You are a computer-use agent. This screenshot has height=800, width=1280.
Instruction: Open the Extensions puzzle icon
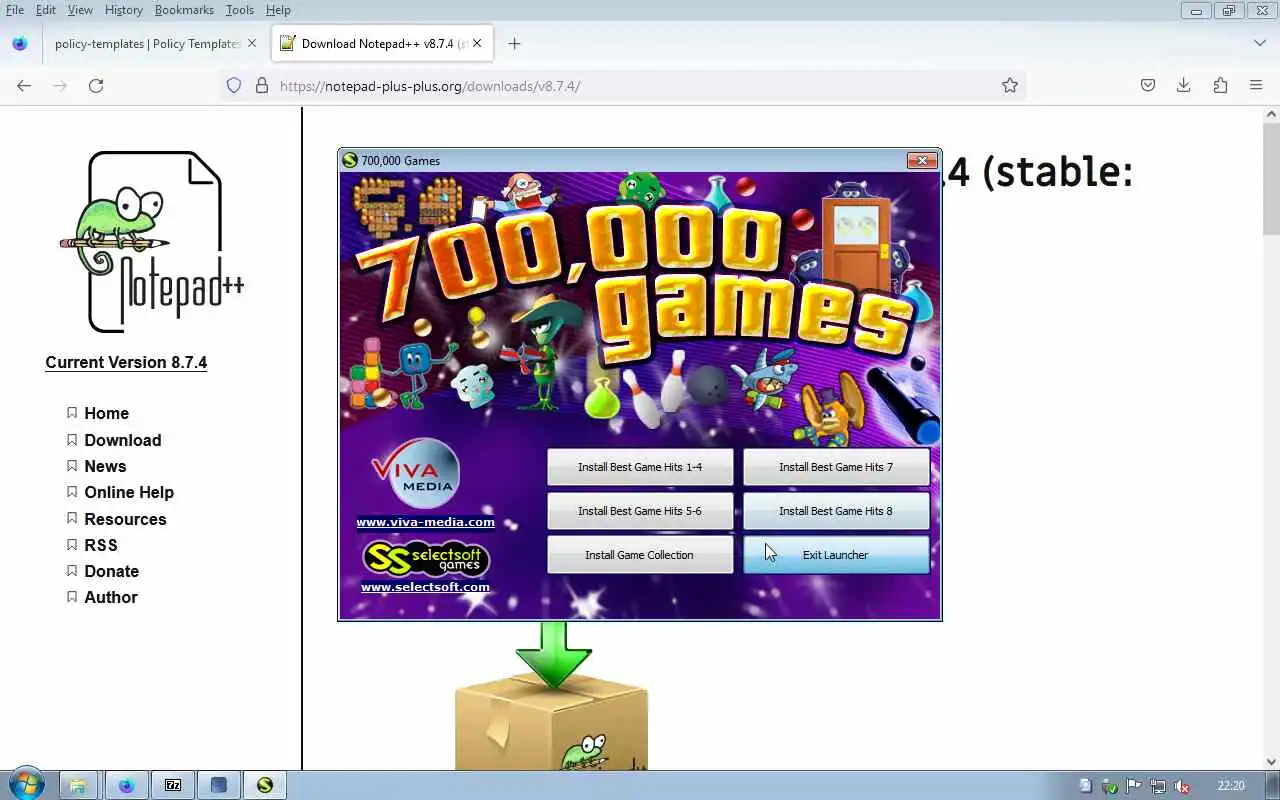click(x=1220, y=86)
